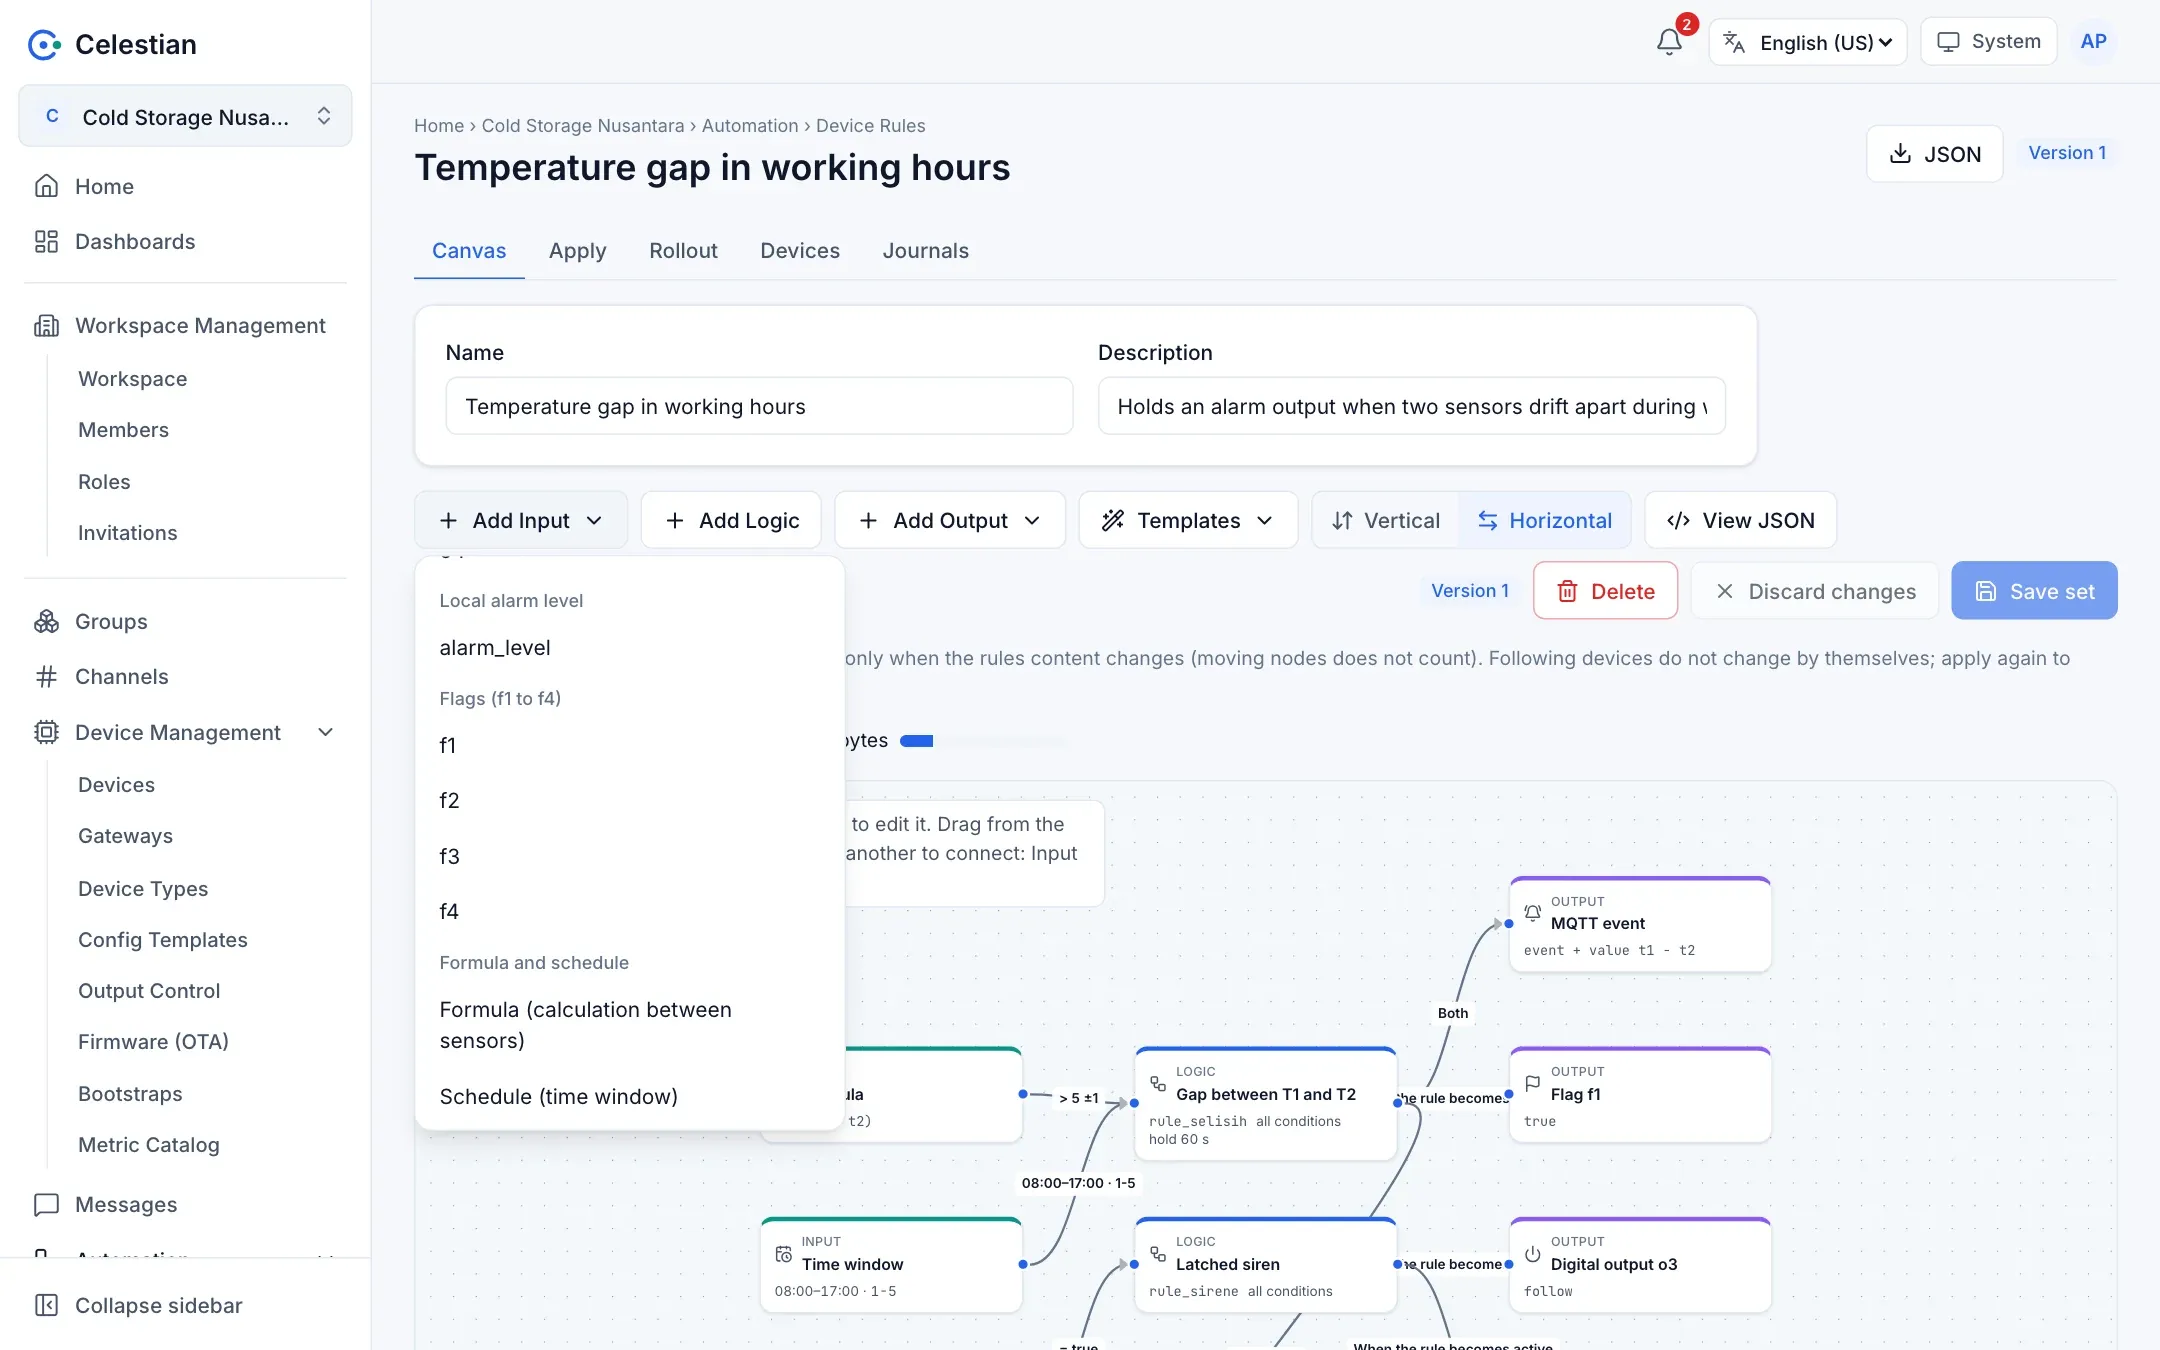Open Cold Storage Nusantara breadcrumb link
This screenshot has width=2160, height=1350.
tap(583, 126)
